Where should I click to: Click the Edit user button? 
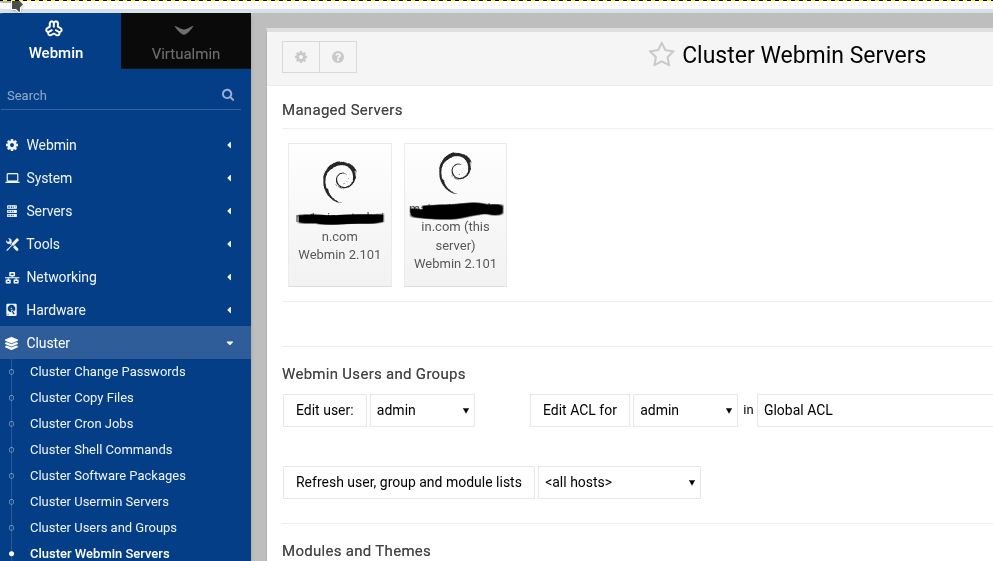325,410
